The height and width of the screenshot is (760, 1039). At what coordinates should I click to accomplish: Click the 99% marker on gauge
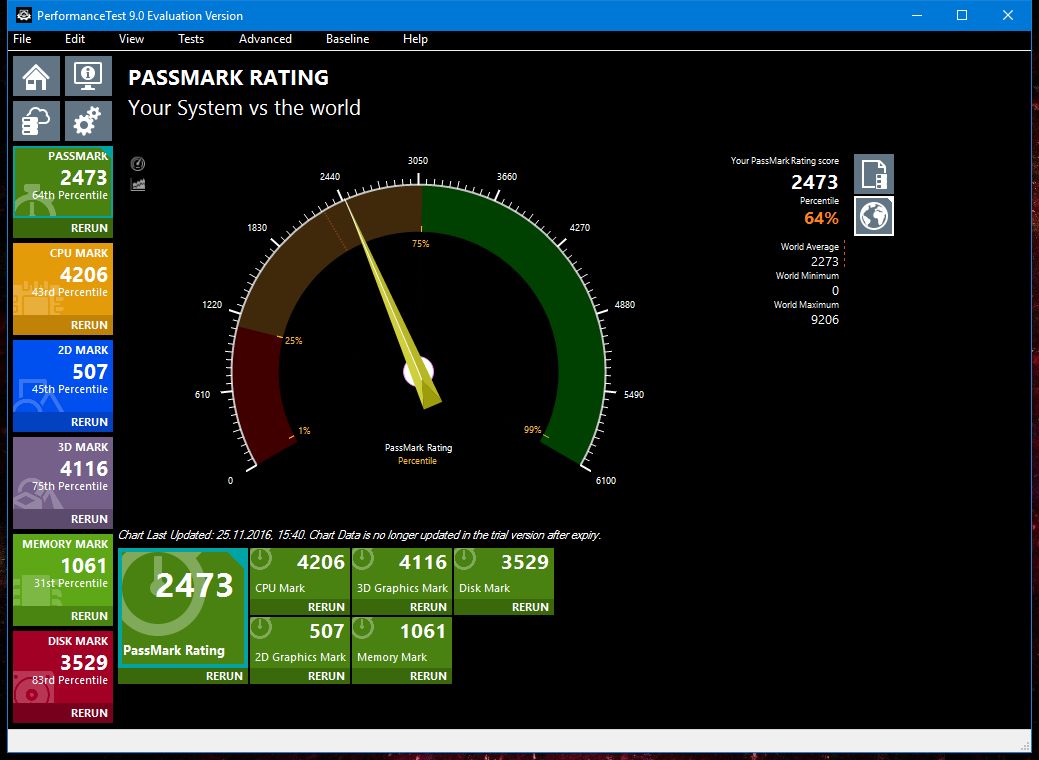tap(532, 429)
